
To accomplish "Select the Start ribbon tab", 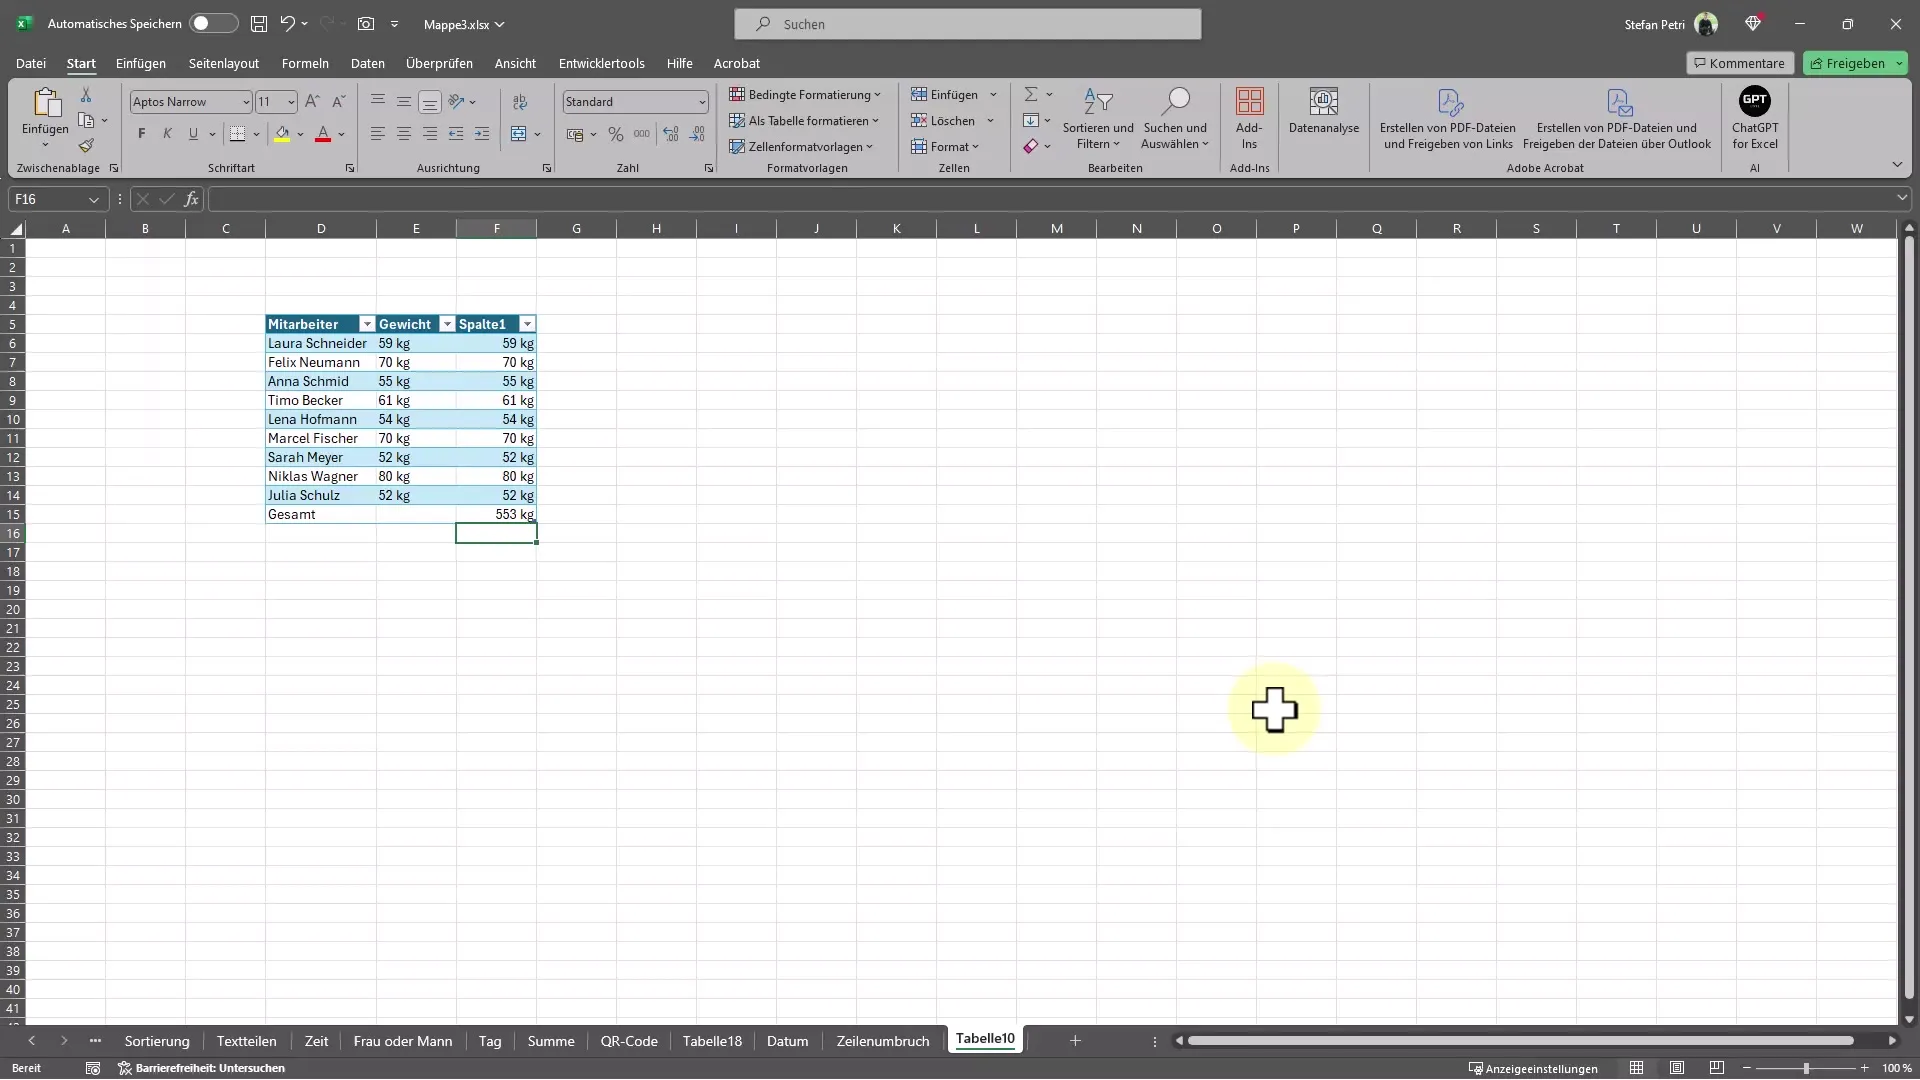I will [79, 62].
